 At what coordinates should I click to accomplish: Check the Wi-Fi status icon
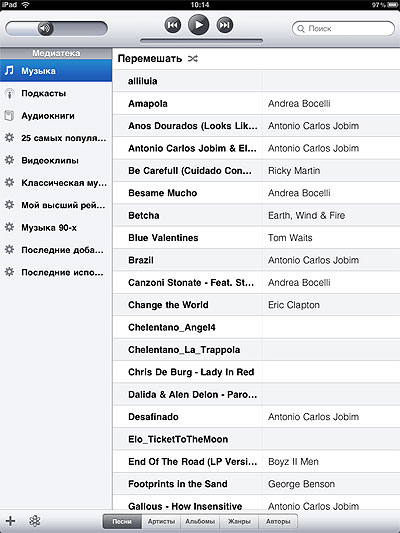pyautogui.click(x=25, y=4)
